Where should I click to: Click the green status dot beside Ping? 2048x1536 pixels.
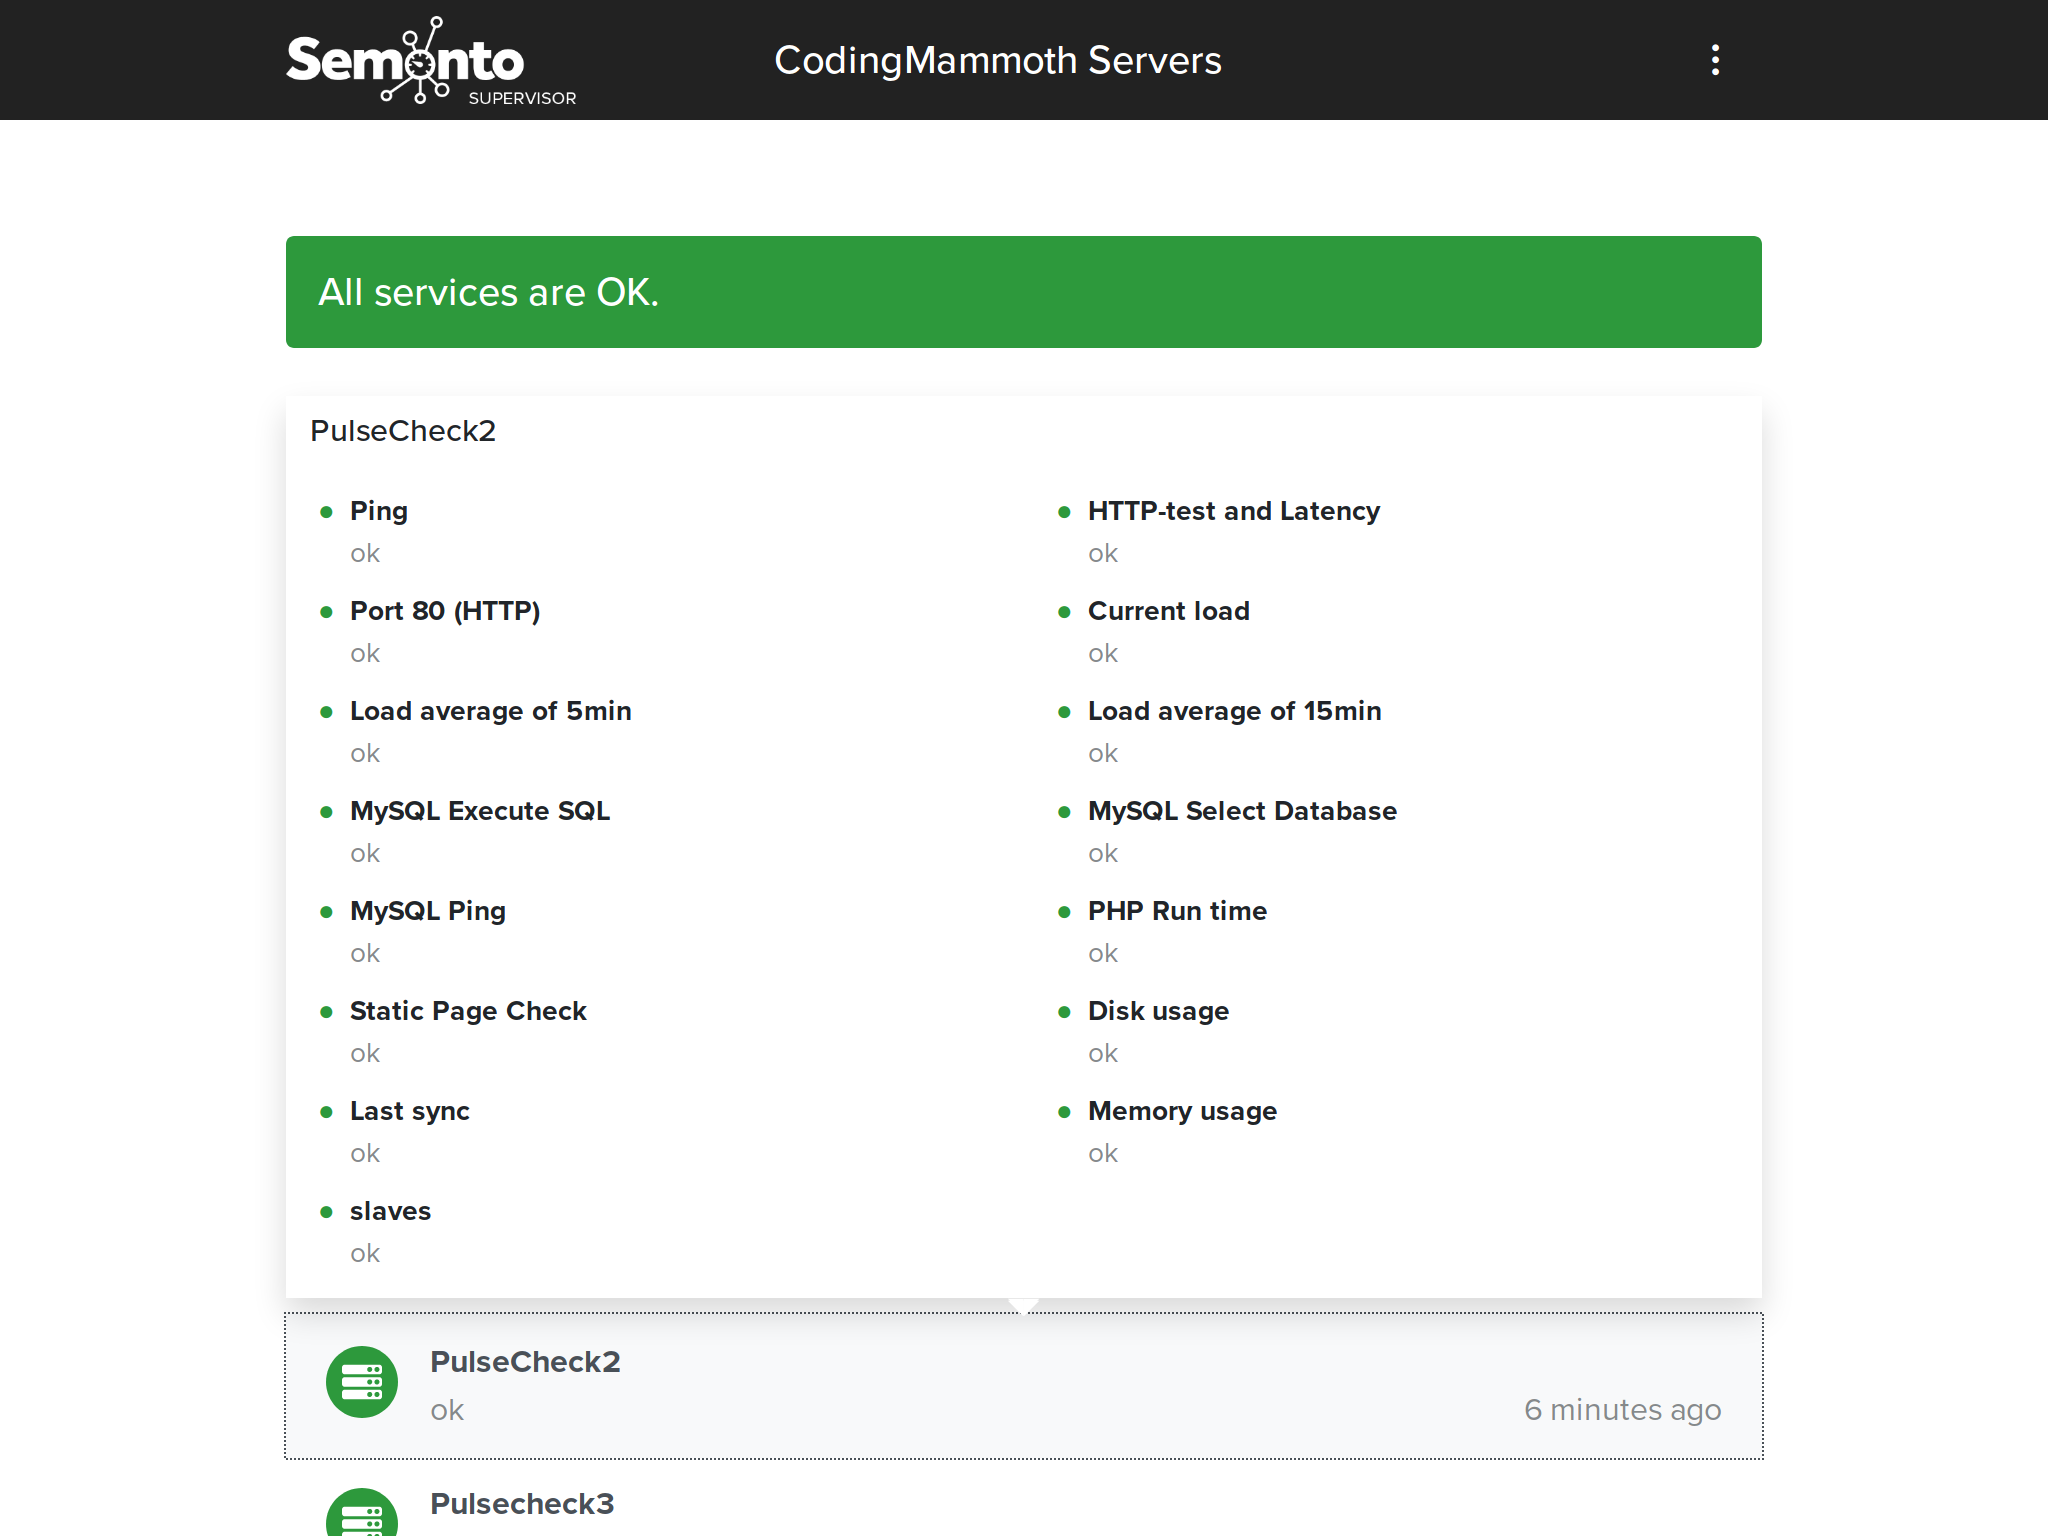pyautogui.click(x=326, y=512)
